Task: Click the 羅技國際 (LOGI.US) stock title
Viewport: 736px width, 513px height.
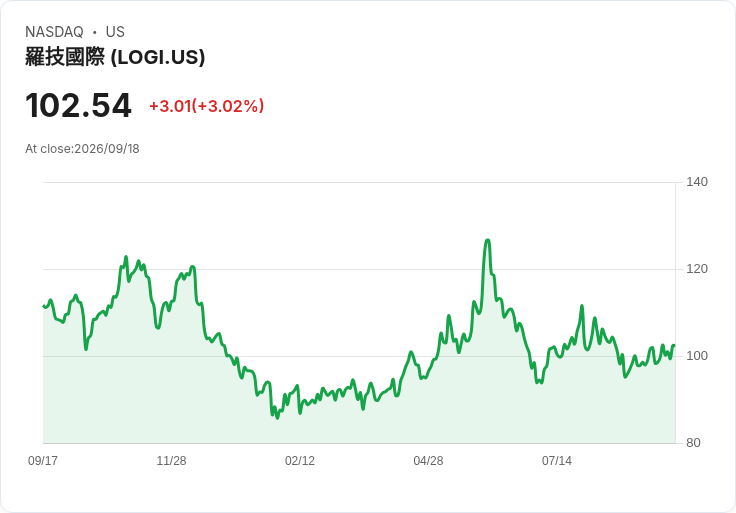Action: coord(115,57)
